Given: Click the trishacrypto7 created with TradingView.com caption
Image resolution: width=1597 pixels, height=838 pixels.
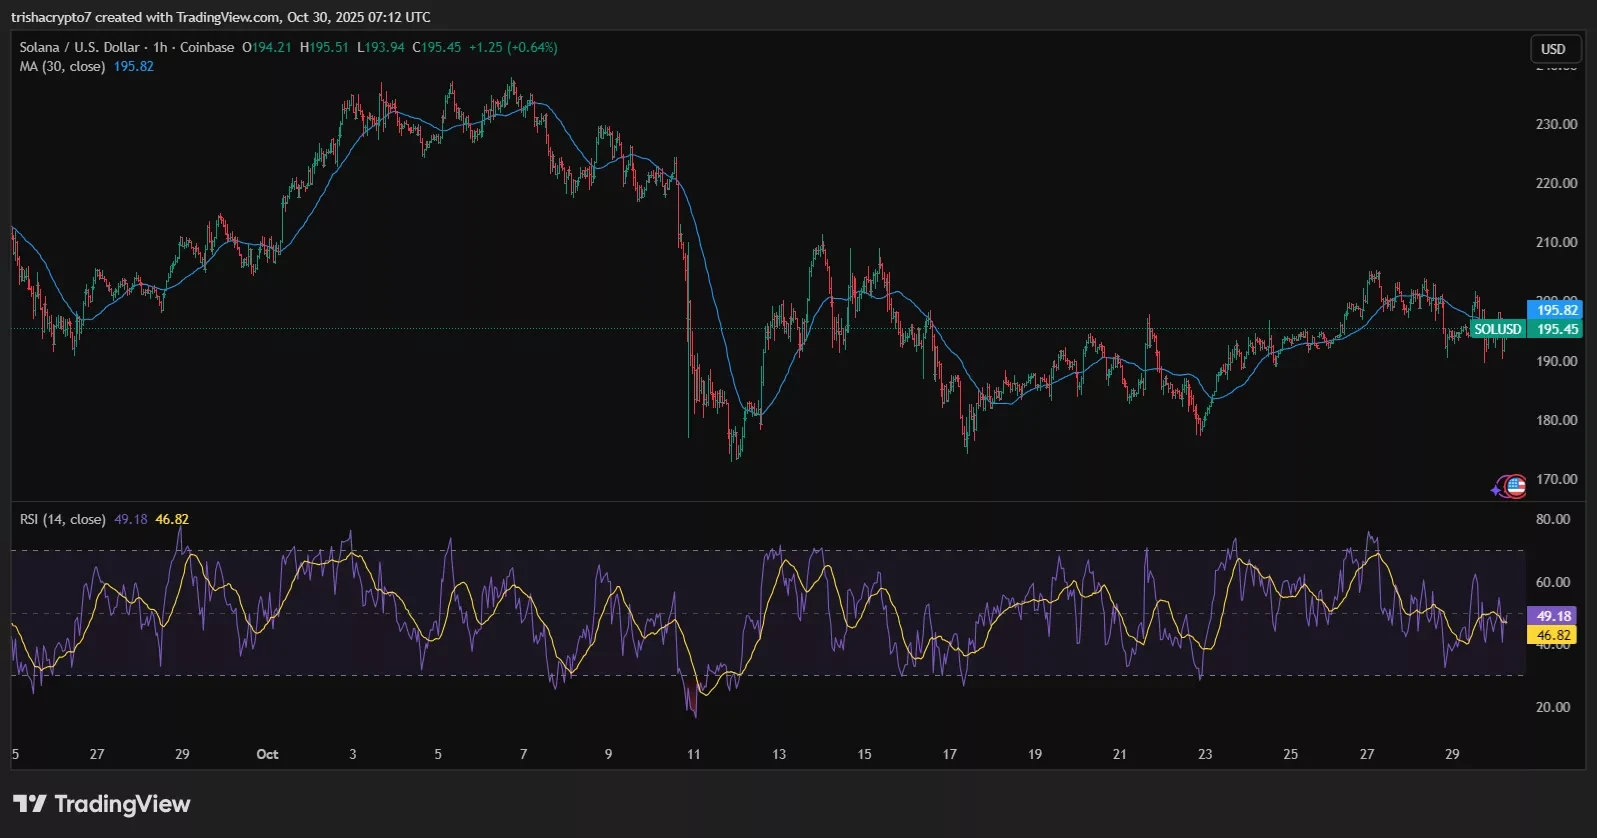Looking at the screenshot, I should pyautogui.click(x=145, y=17).
